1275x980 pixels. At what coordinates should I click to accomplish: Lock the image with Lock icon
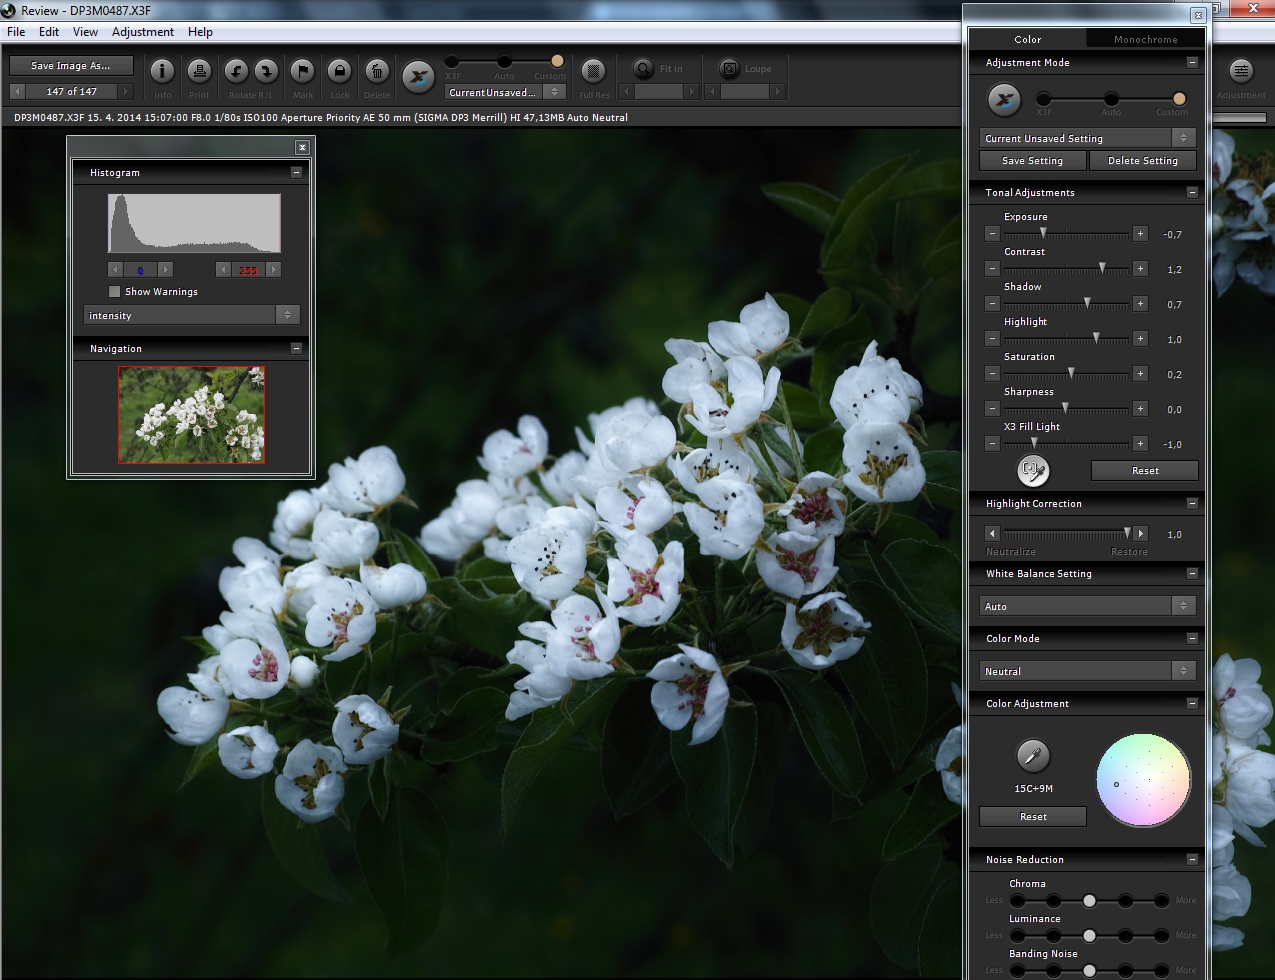339,72
